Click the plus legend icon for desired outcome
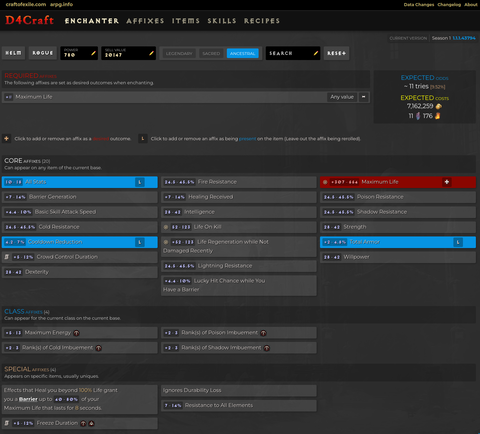The image size is (480, 434). coord(6,139)
